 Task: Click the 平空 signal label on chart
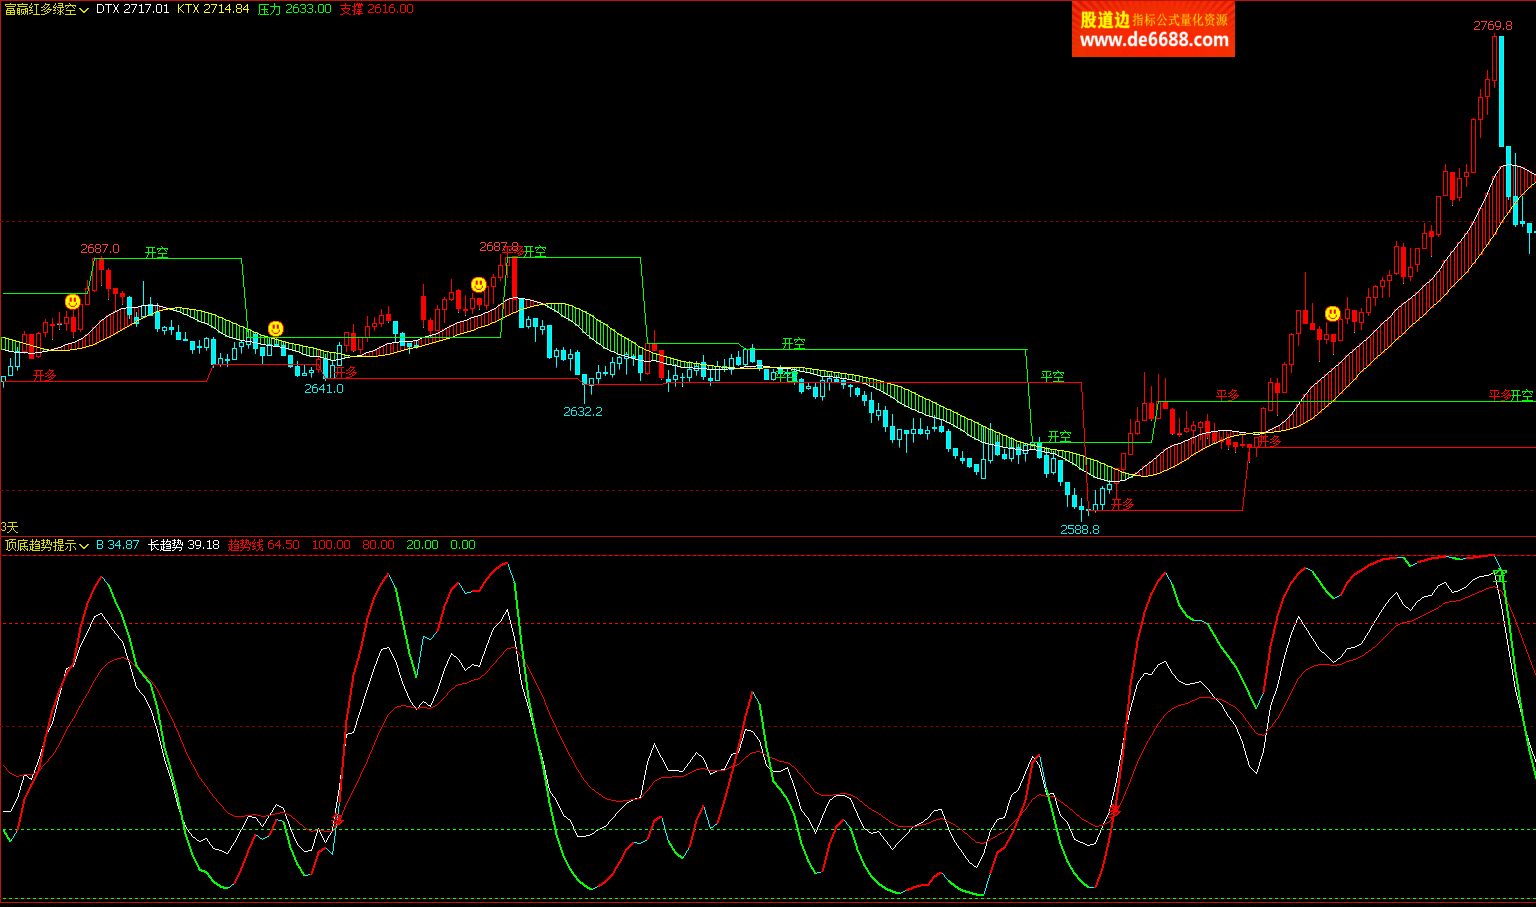[x=1052, y=377]
